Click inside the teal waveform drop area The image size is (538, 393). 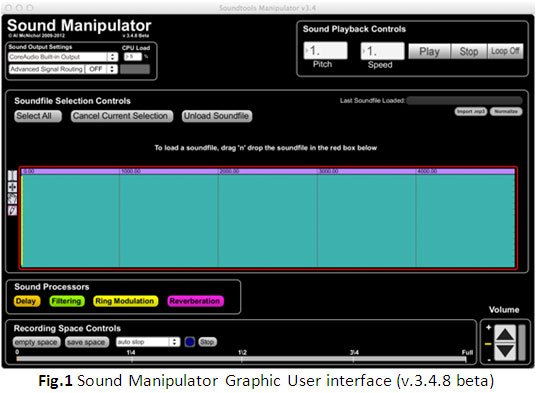pyautogui.click(x=268, y=220)
